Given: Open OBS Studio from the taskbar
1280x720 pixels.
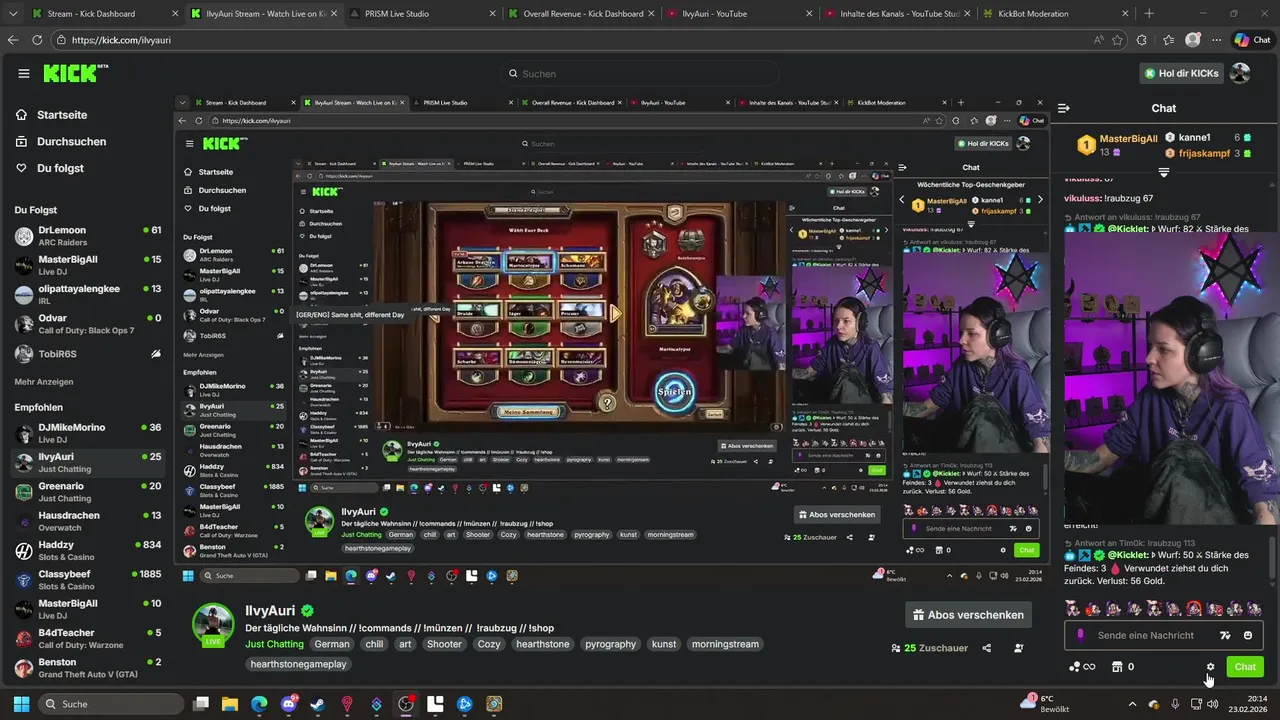Looking at the screenshot, I should click(406, 704).
